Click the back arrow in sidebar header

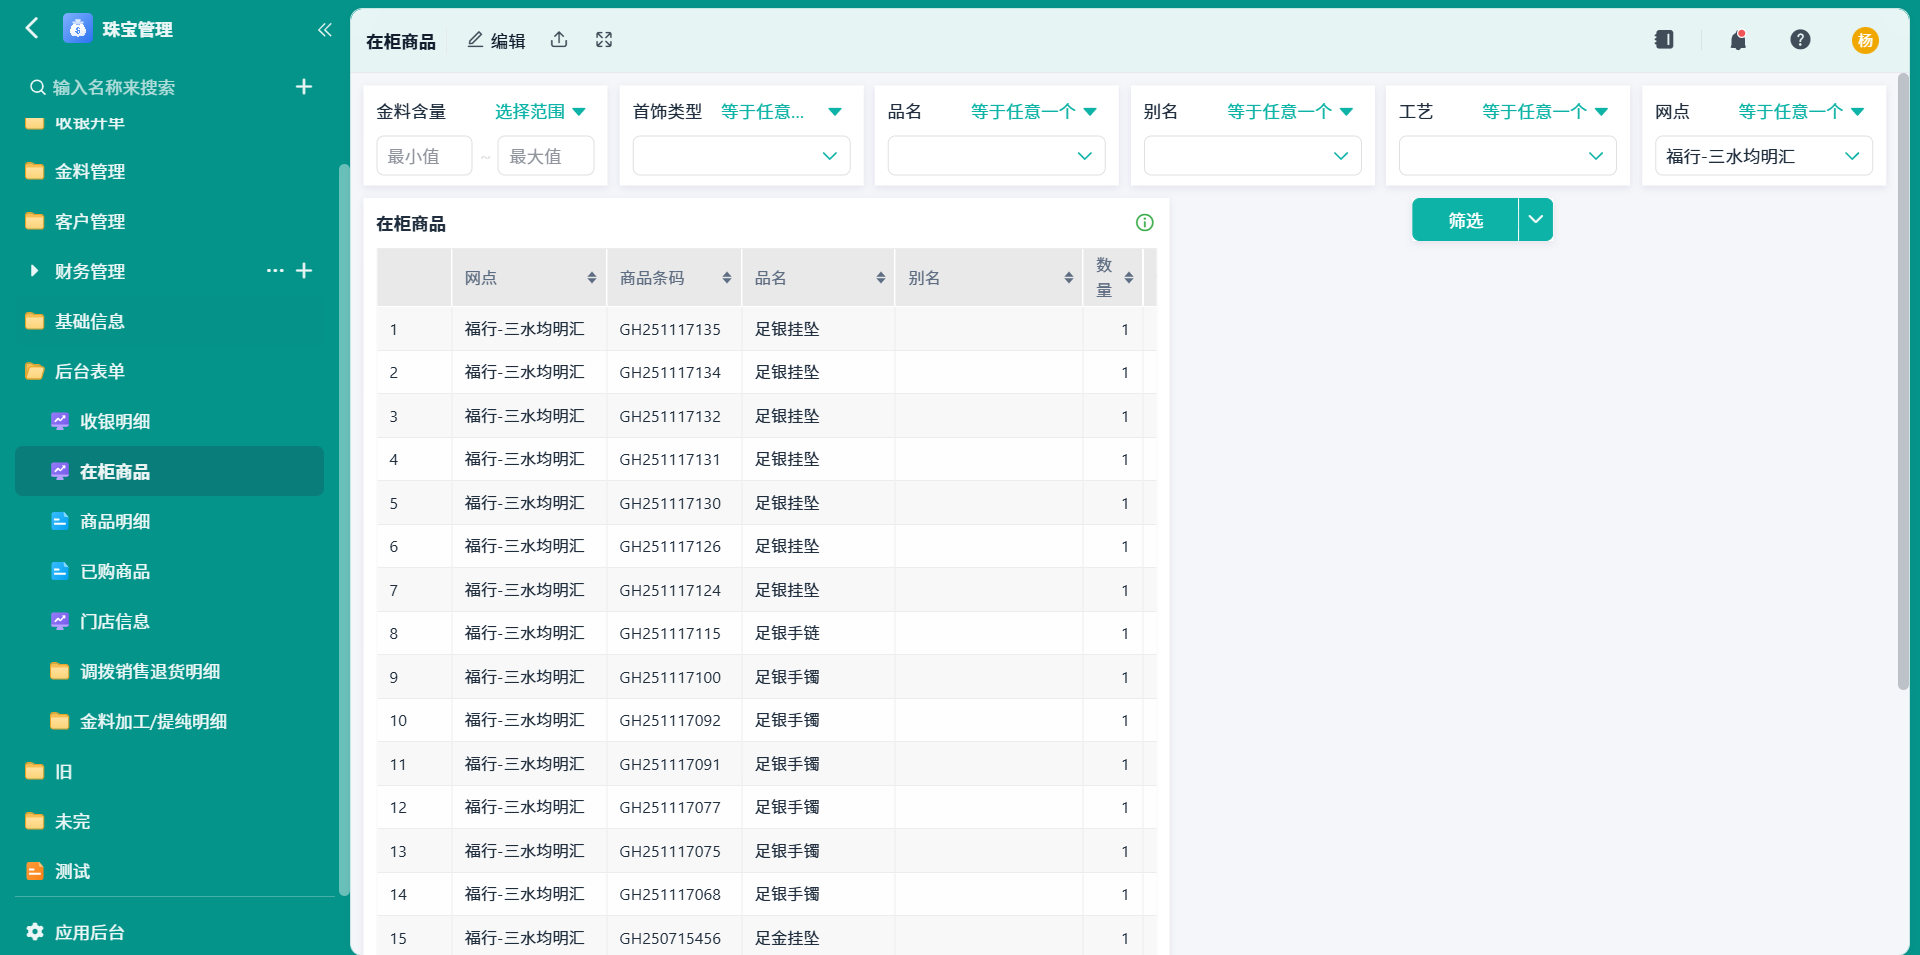coord(32,28)
